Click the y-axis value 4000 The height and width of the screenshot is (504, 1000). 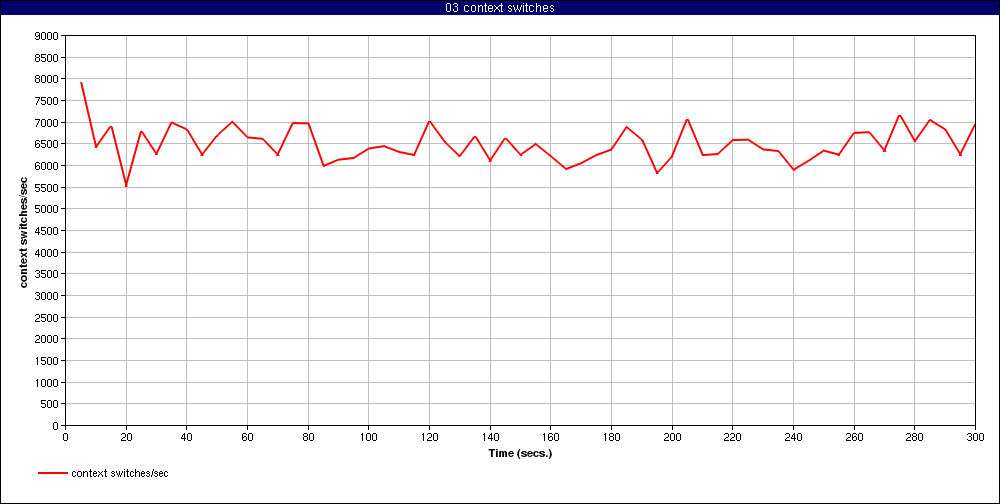tap(48, 253)
